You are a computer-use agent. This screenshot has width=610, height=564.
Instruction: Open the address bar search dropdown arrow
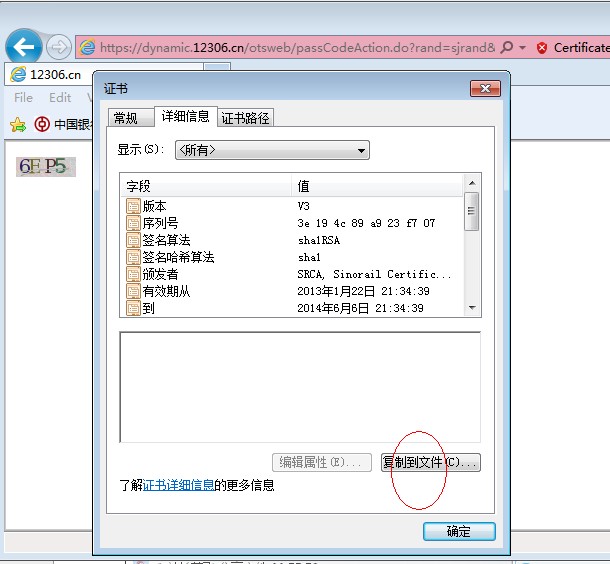(522, 47)
